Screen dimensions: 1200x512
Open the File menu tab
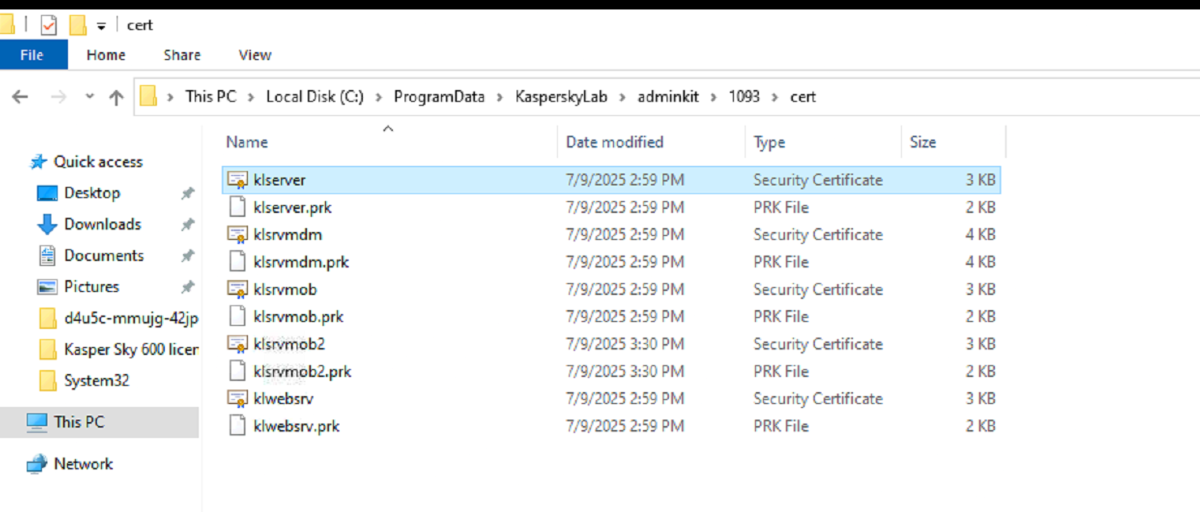tap(32, 55)
